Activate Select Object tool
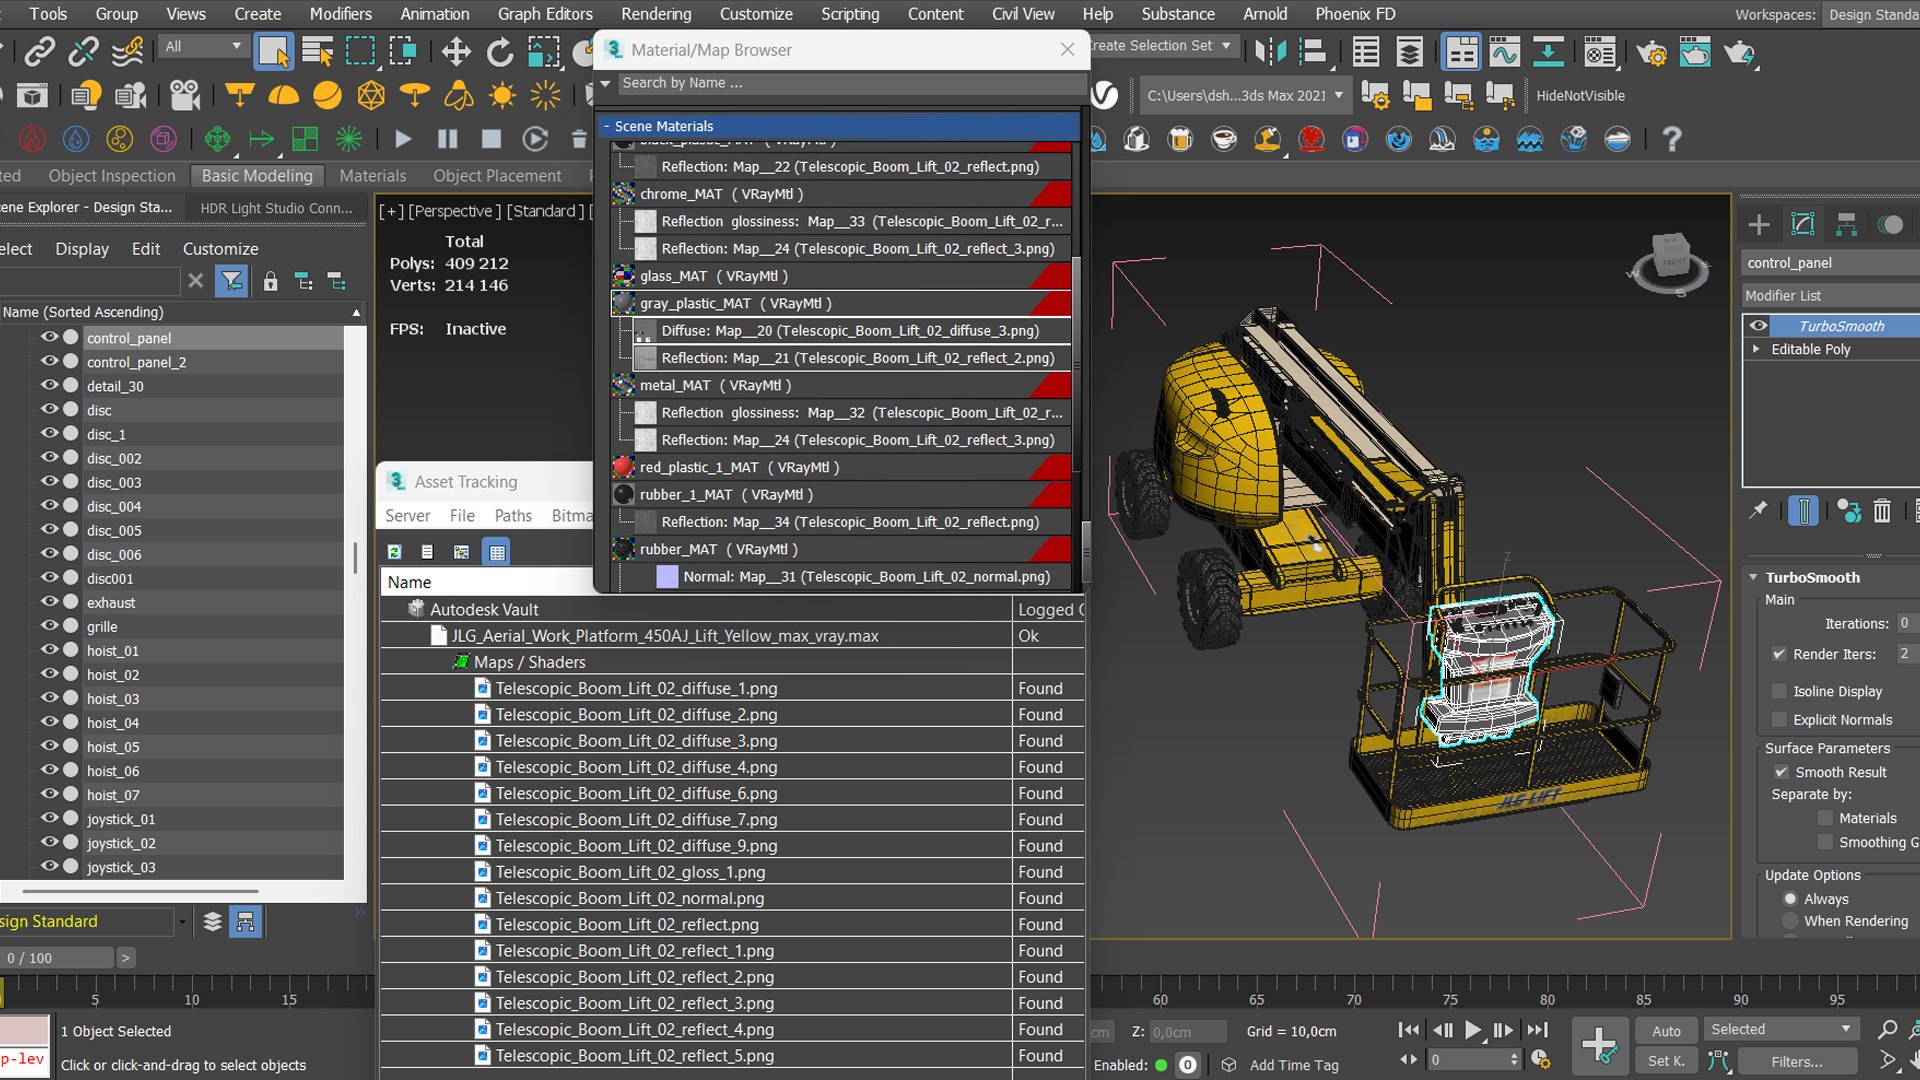The width and height of the screenshot is (1920, 1080). [x=273, y=51]
